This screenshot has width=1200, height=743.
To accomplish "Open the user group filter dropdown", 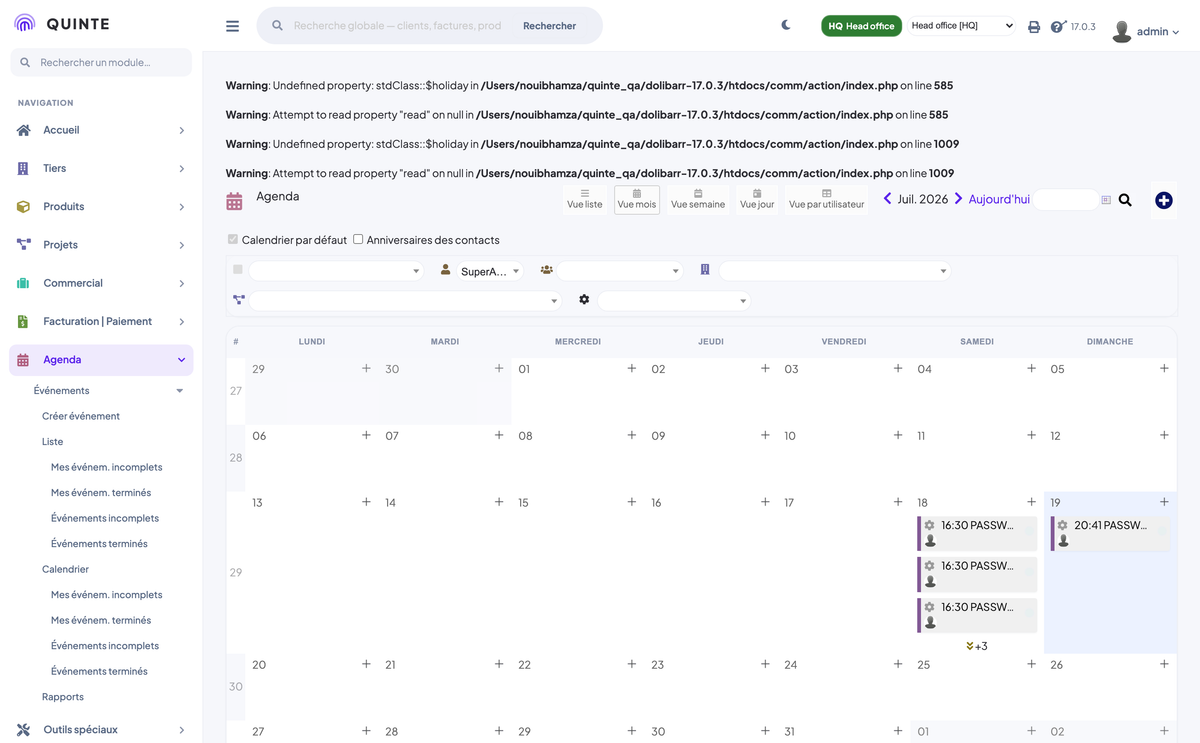I will point(620,271).
